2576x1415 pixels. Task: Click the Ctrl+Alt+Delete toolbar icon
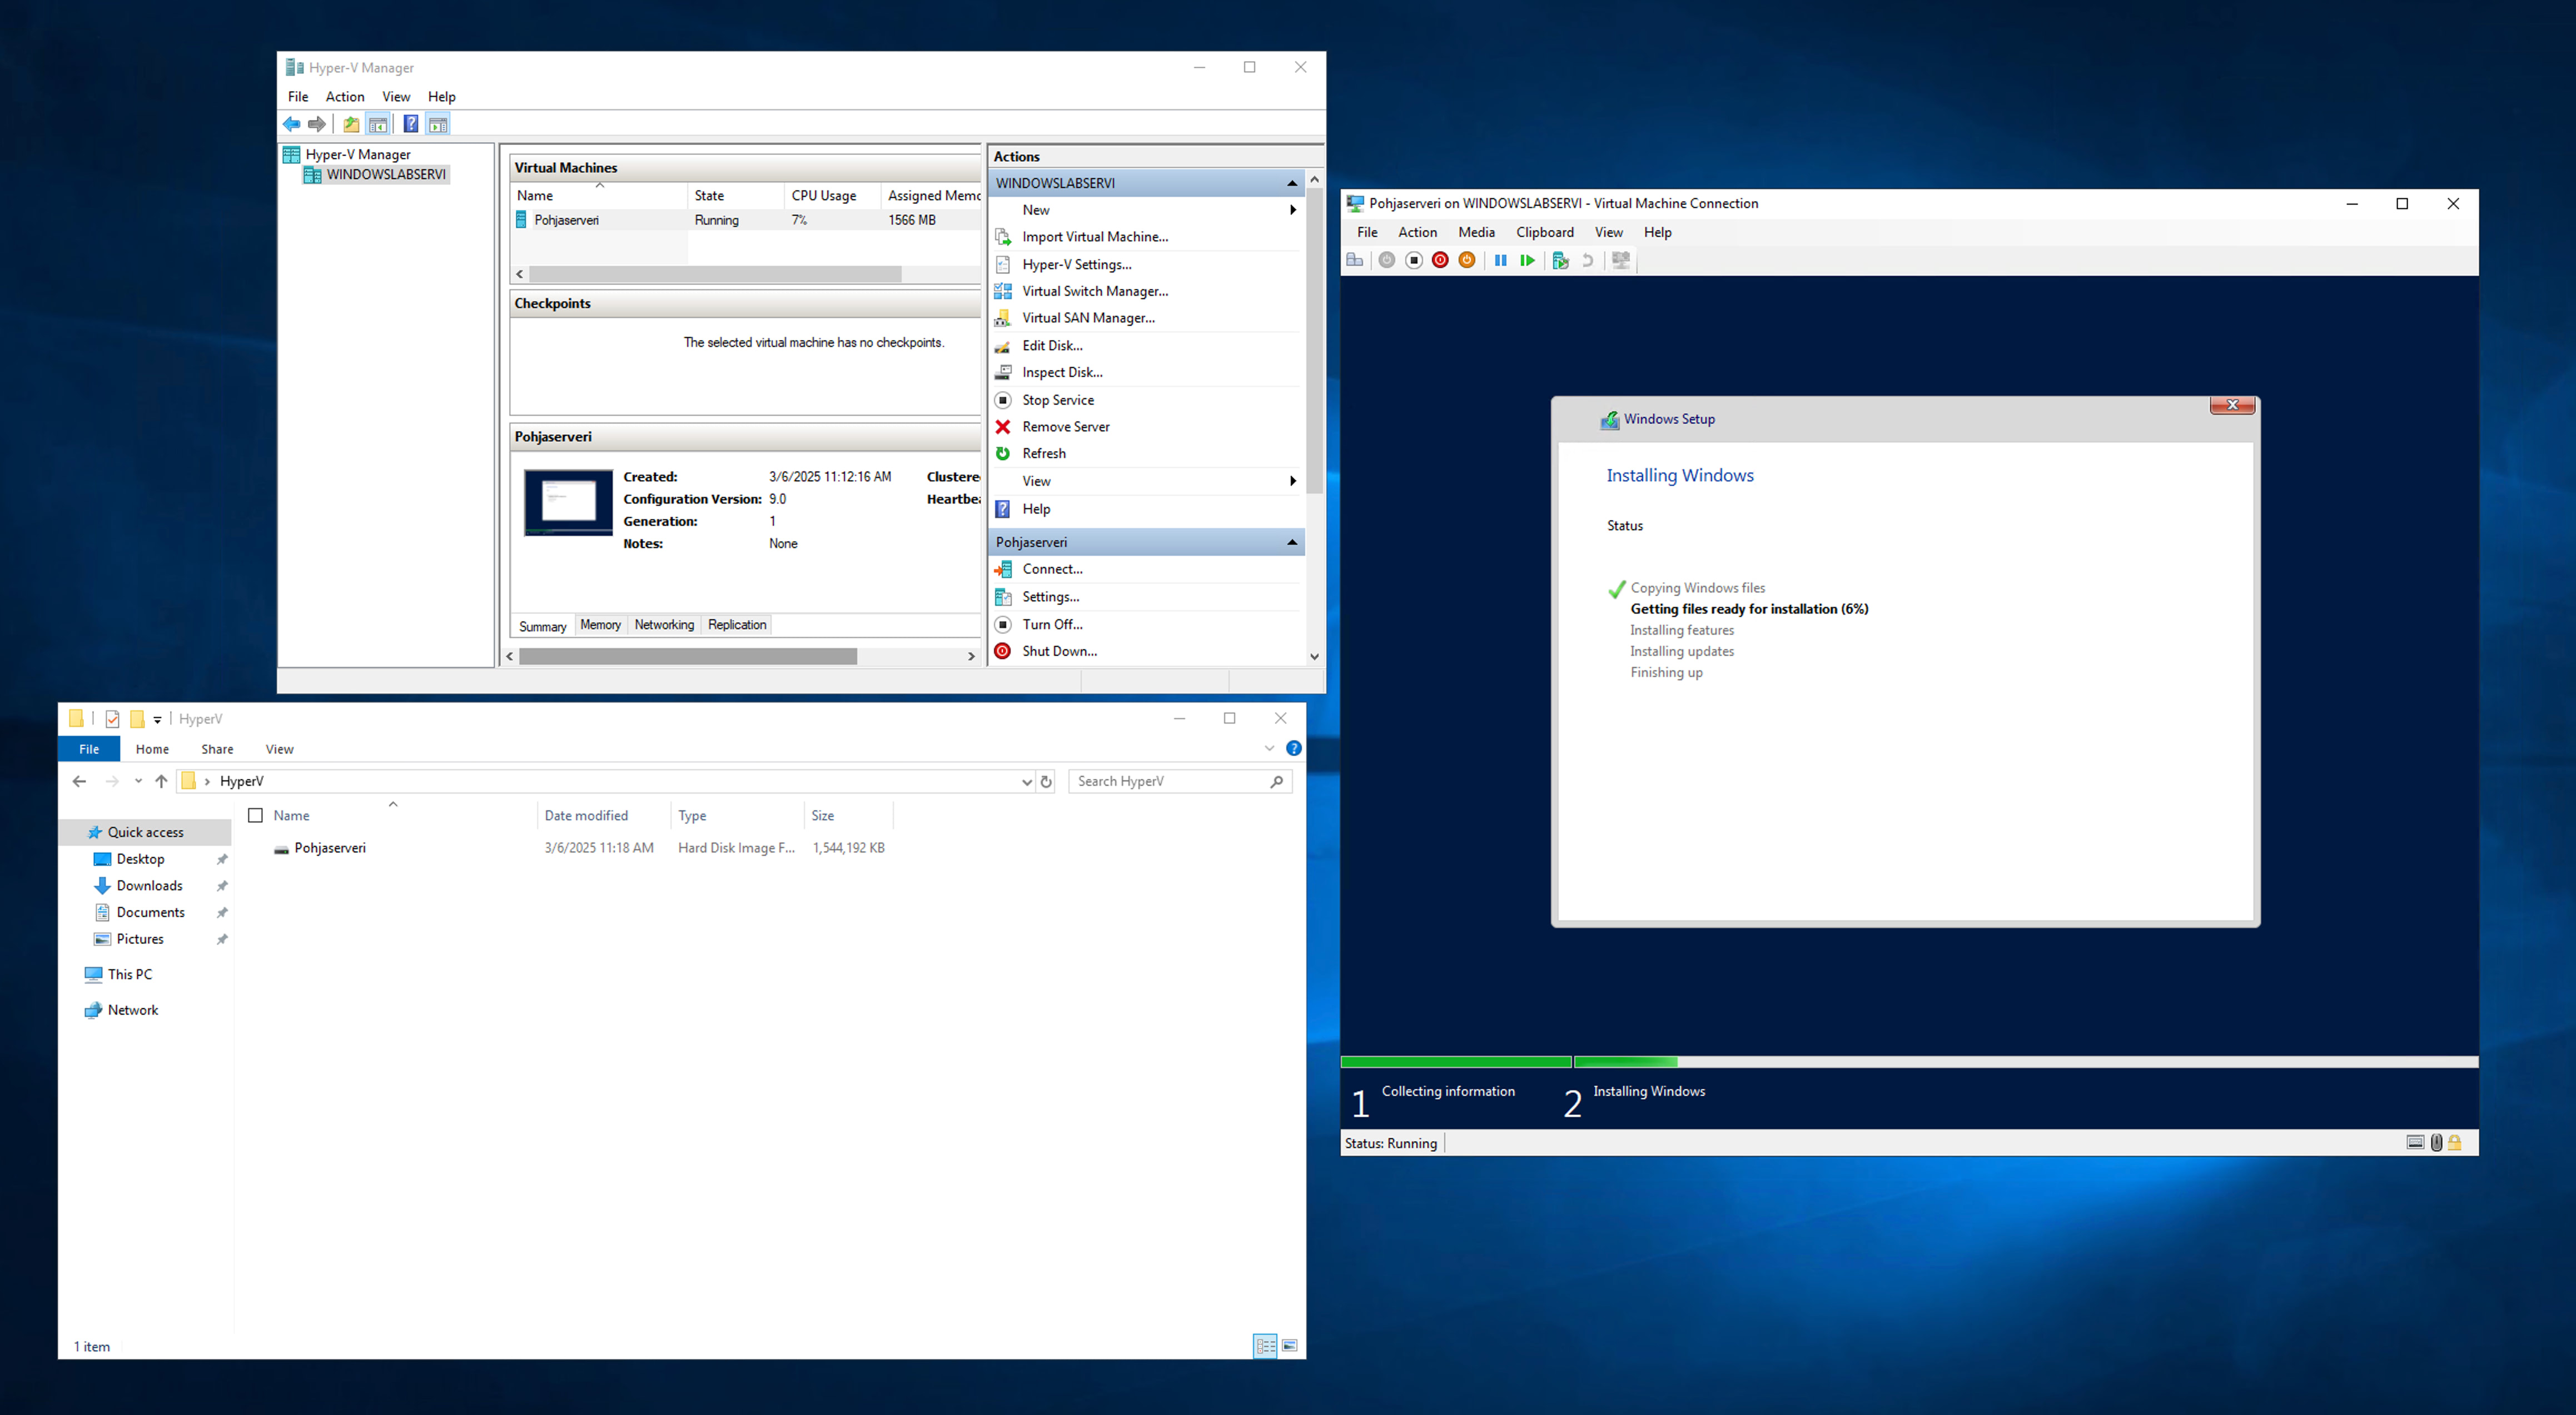[1355, 260]
